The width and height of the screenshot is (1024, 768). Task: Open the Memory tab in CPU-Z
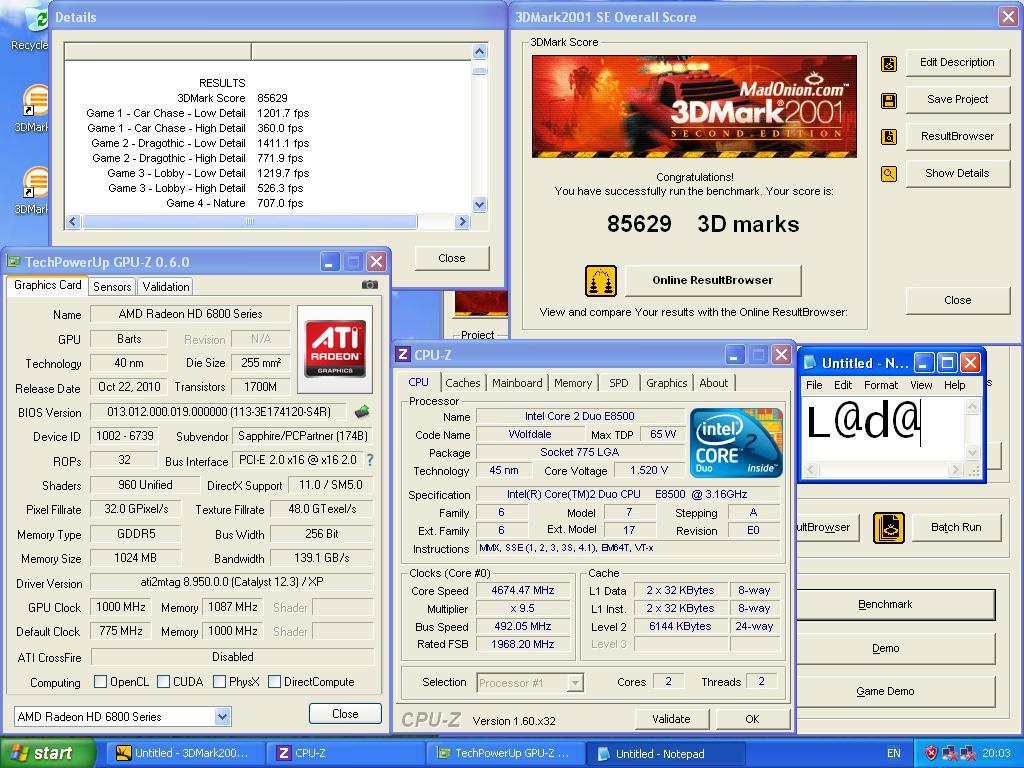[x=573, y=383]
